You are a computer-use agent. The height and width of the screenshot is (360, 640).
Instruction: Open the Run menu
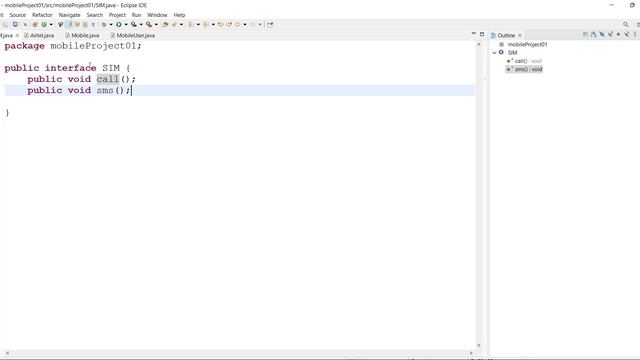point(136,15)
